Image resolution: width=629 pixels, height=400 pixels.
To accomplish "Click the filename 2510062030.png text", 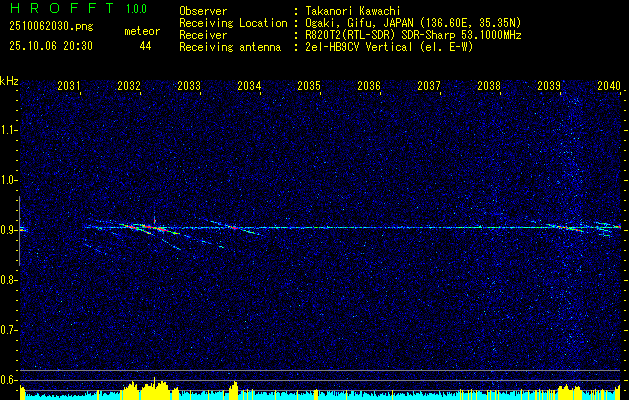I will [51, 27].
